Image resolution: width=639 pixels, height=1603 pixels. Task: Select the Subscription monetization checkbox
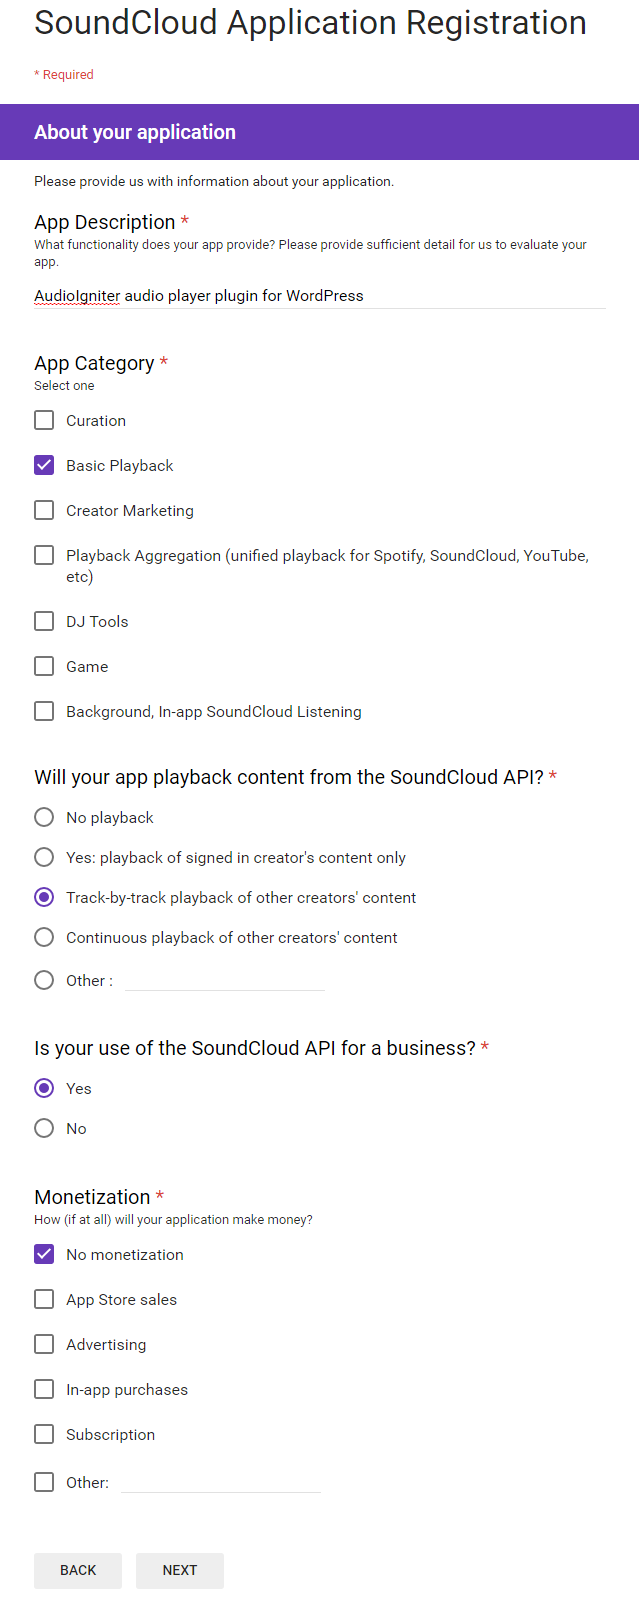(x=44, y=1434)
